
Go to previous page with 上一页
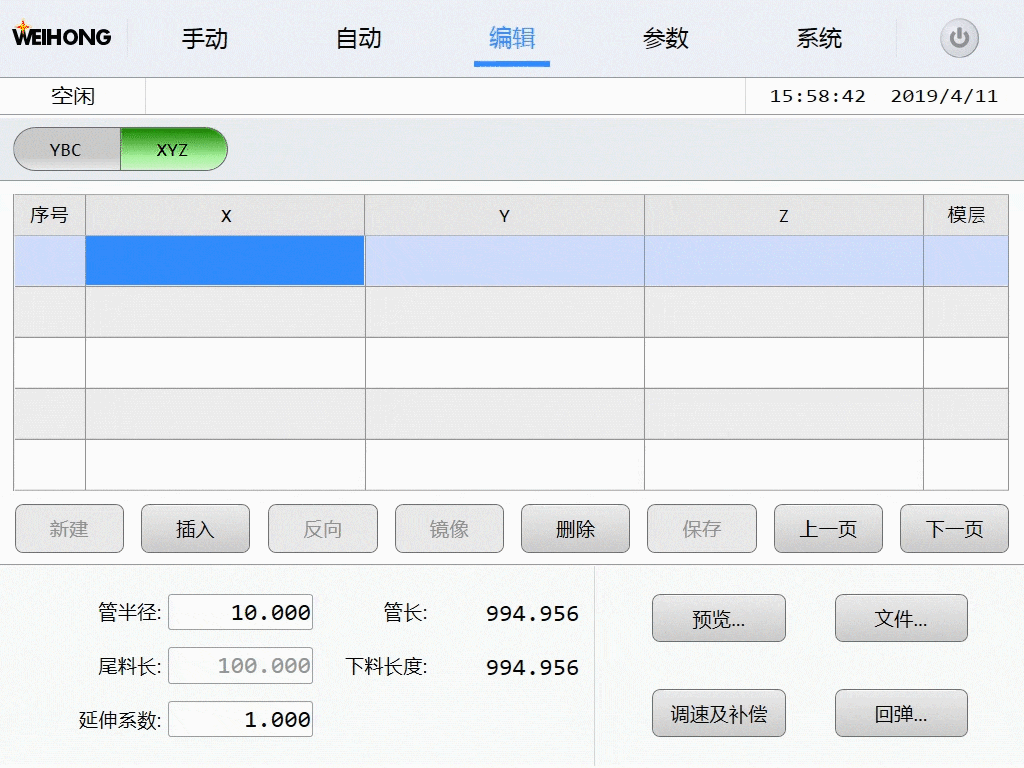click(828, 528)
